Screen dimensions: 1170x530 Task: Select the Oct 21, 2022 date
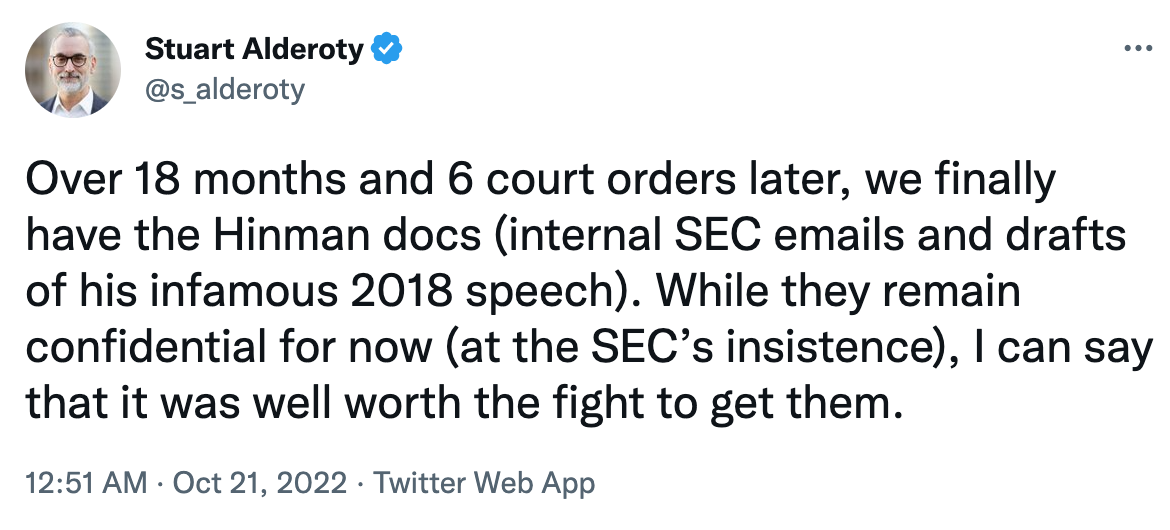[259, 484]
